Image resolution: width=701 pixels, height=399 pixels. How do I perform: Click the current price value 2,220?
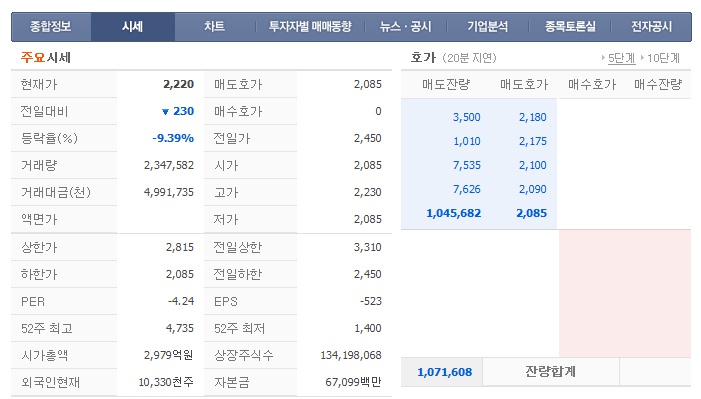point(178,84)
